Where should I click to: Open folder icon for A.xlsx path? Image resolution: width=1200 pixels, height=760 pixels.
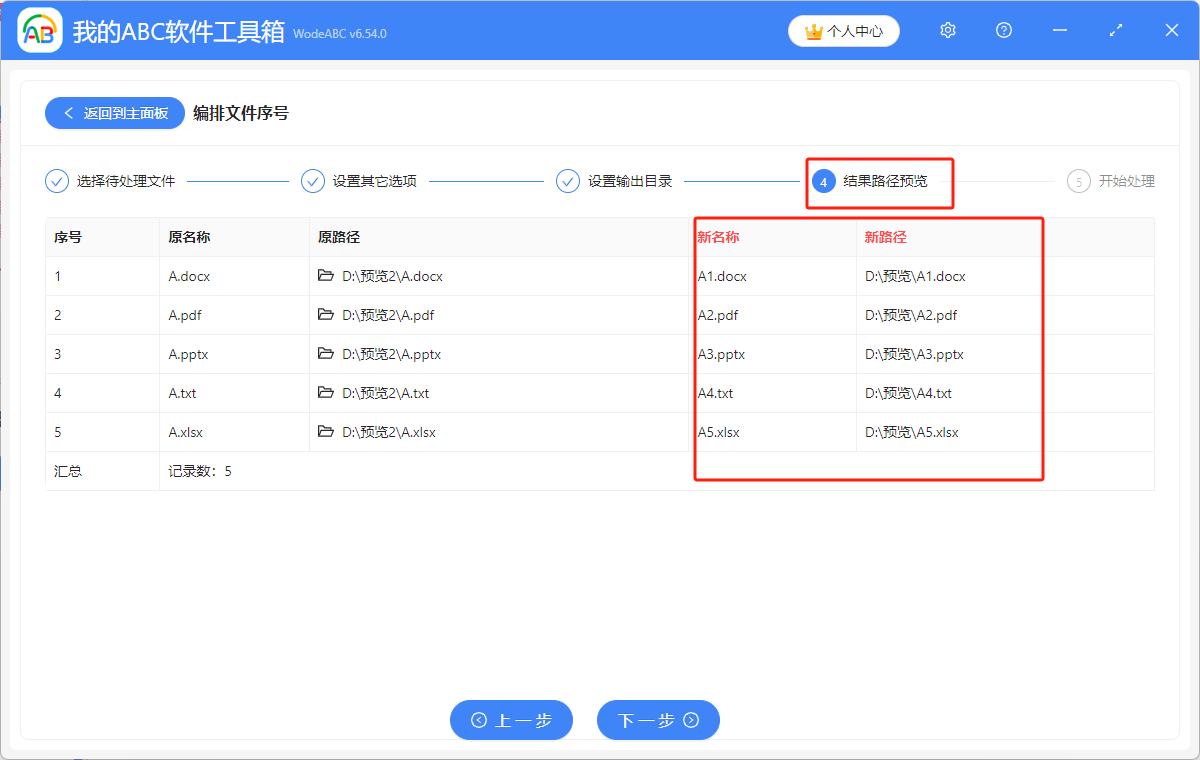[x=326, y=432]
